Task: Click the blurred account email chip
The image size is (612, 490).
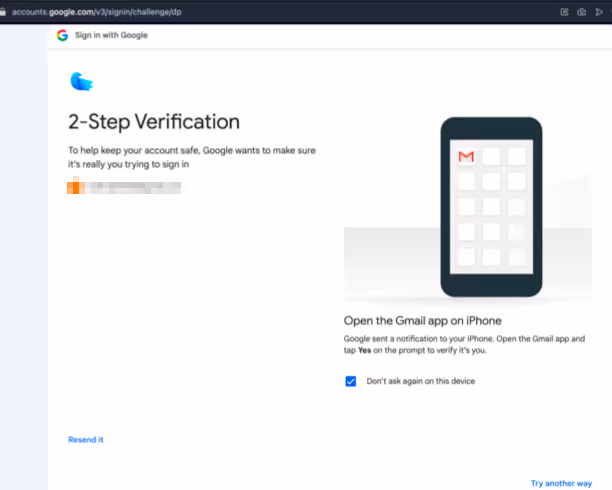Action: coord(124,187)
